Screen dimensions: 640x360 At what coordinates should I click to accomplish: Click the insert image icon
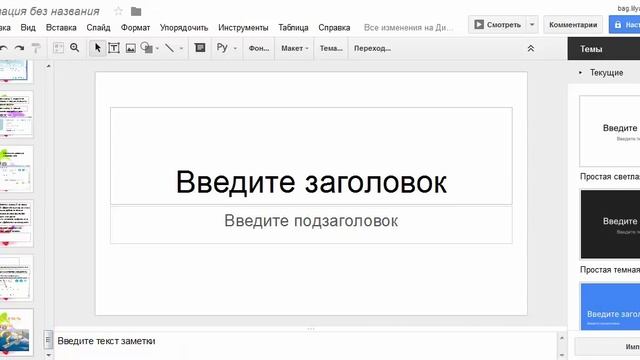131,48
